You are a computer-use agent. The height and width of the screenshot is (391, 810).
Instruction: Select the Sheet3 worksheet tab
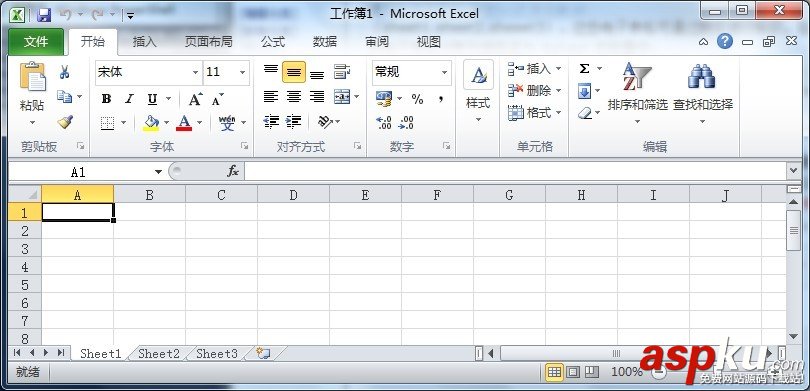(x=216, y=354)
